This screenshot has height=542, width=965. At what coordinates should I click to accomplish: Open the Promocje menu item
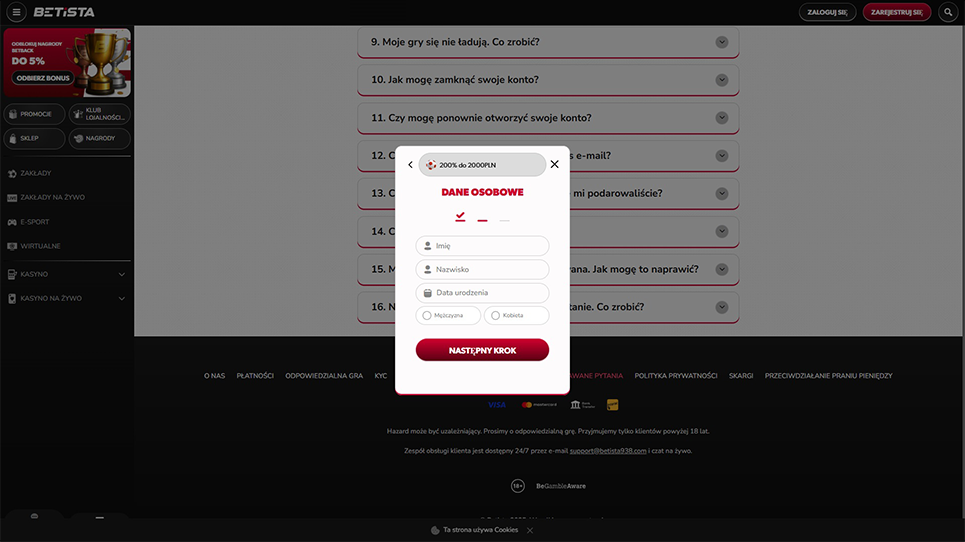click(x=35, y=114)
